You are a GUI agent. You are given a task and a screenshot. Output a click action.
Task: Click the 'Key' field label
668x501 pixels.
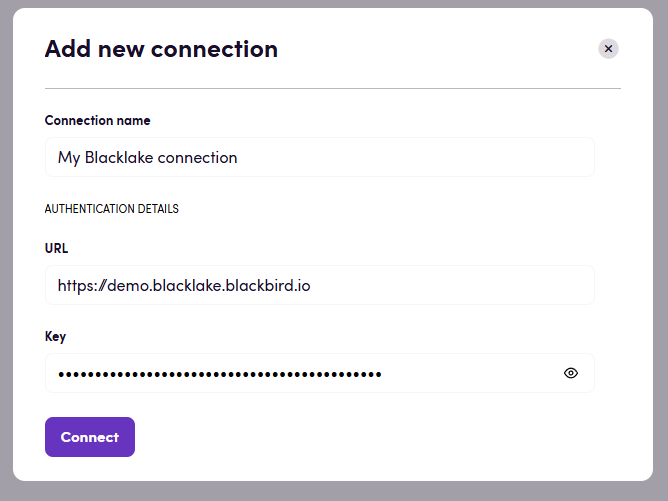coord(56,336)
